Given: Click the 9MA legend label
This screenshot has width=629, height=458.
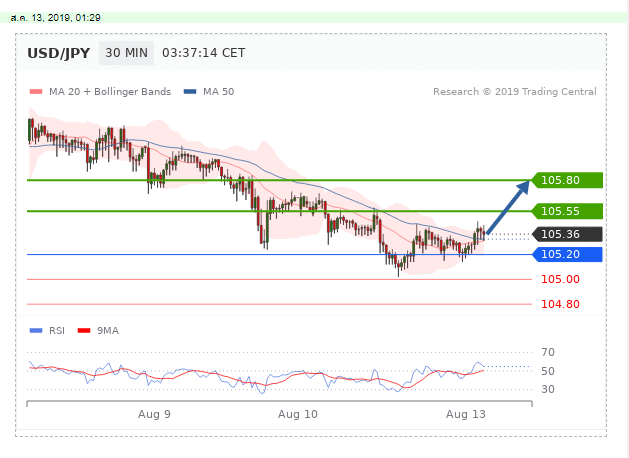Looking at the screenshot, I should click(108, 331).
